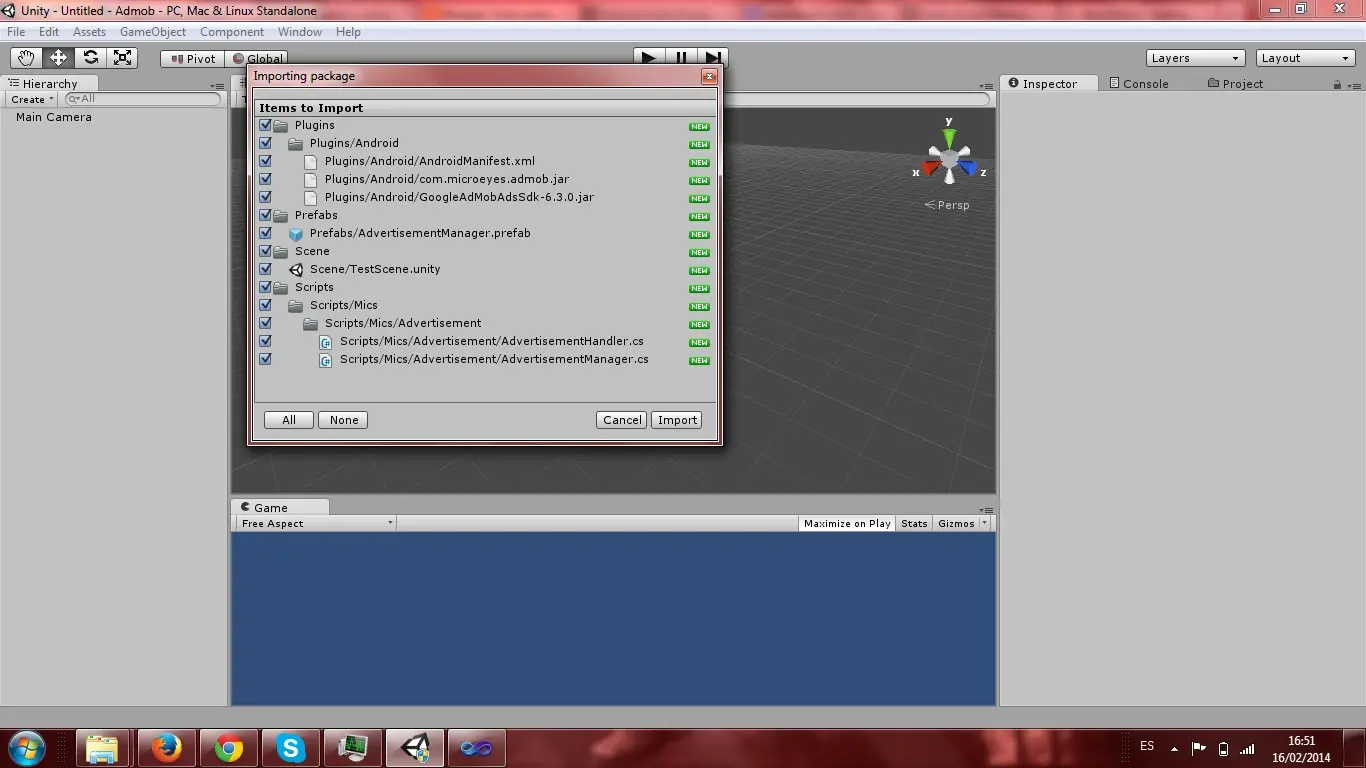This screenshot has height=768, width=1366.
Task: Toggle the Global handle rotation button
Action: click(257, 58)
